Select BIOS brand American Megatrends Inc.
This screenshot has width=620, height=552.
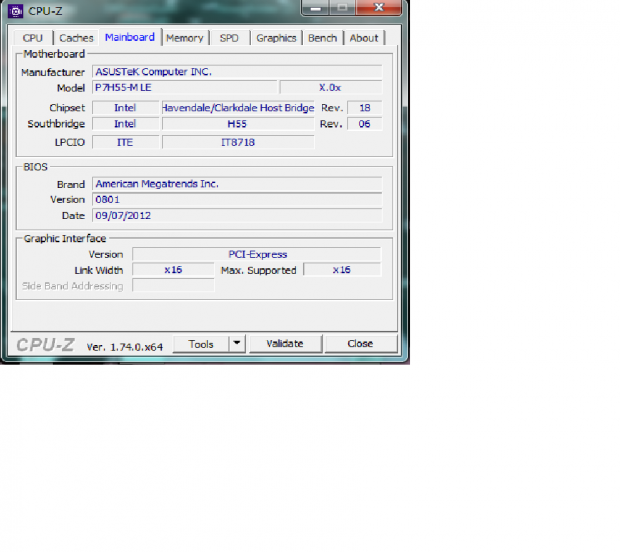click(237, 184)
